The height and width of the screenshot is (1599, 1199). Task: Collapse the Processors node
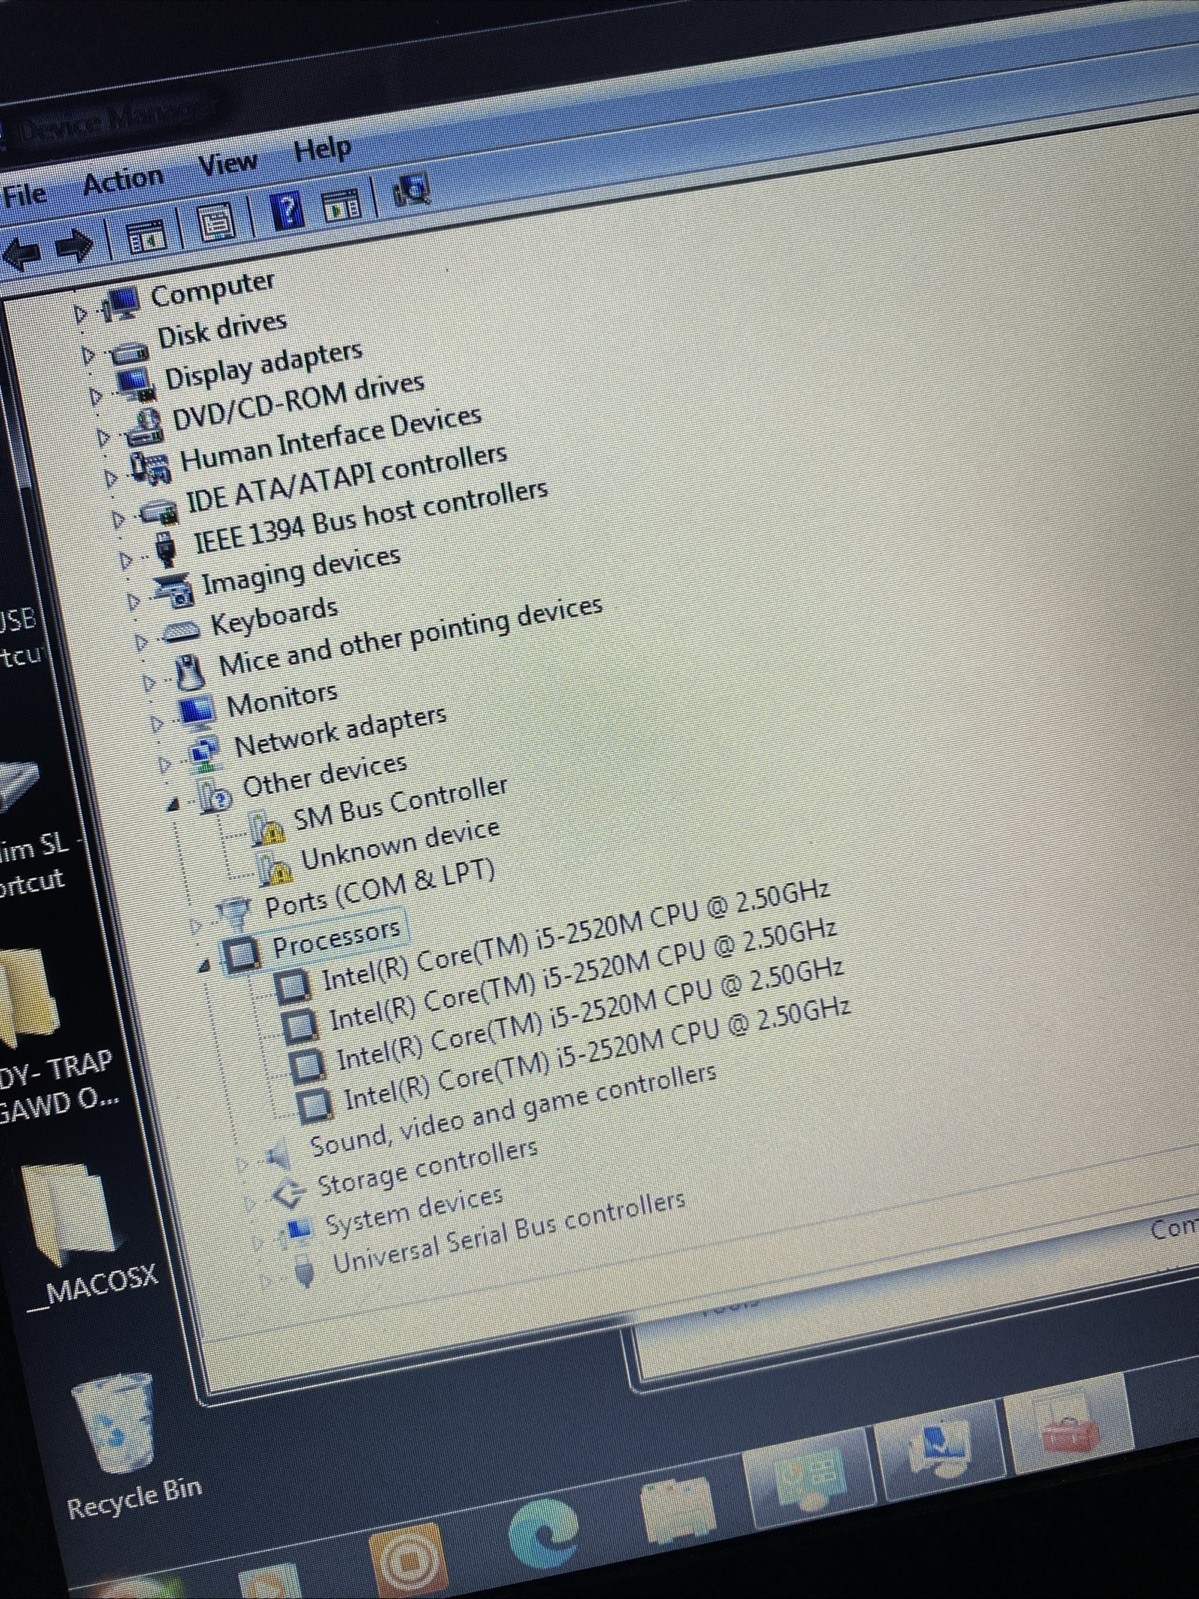[203, 965]
